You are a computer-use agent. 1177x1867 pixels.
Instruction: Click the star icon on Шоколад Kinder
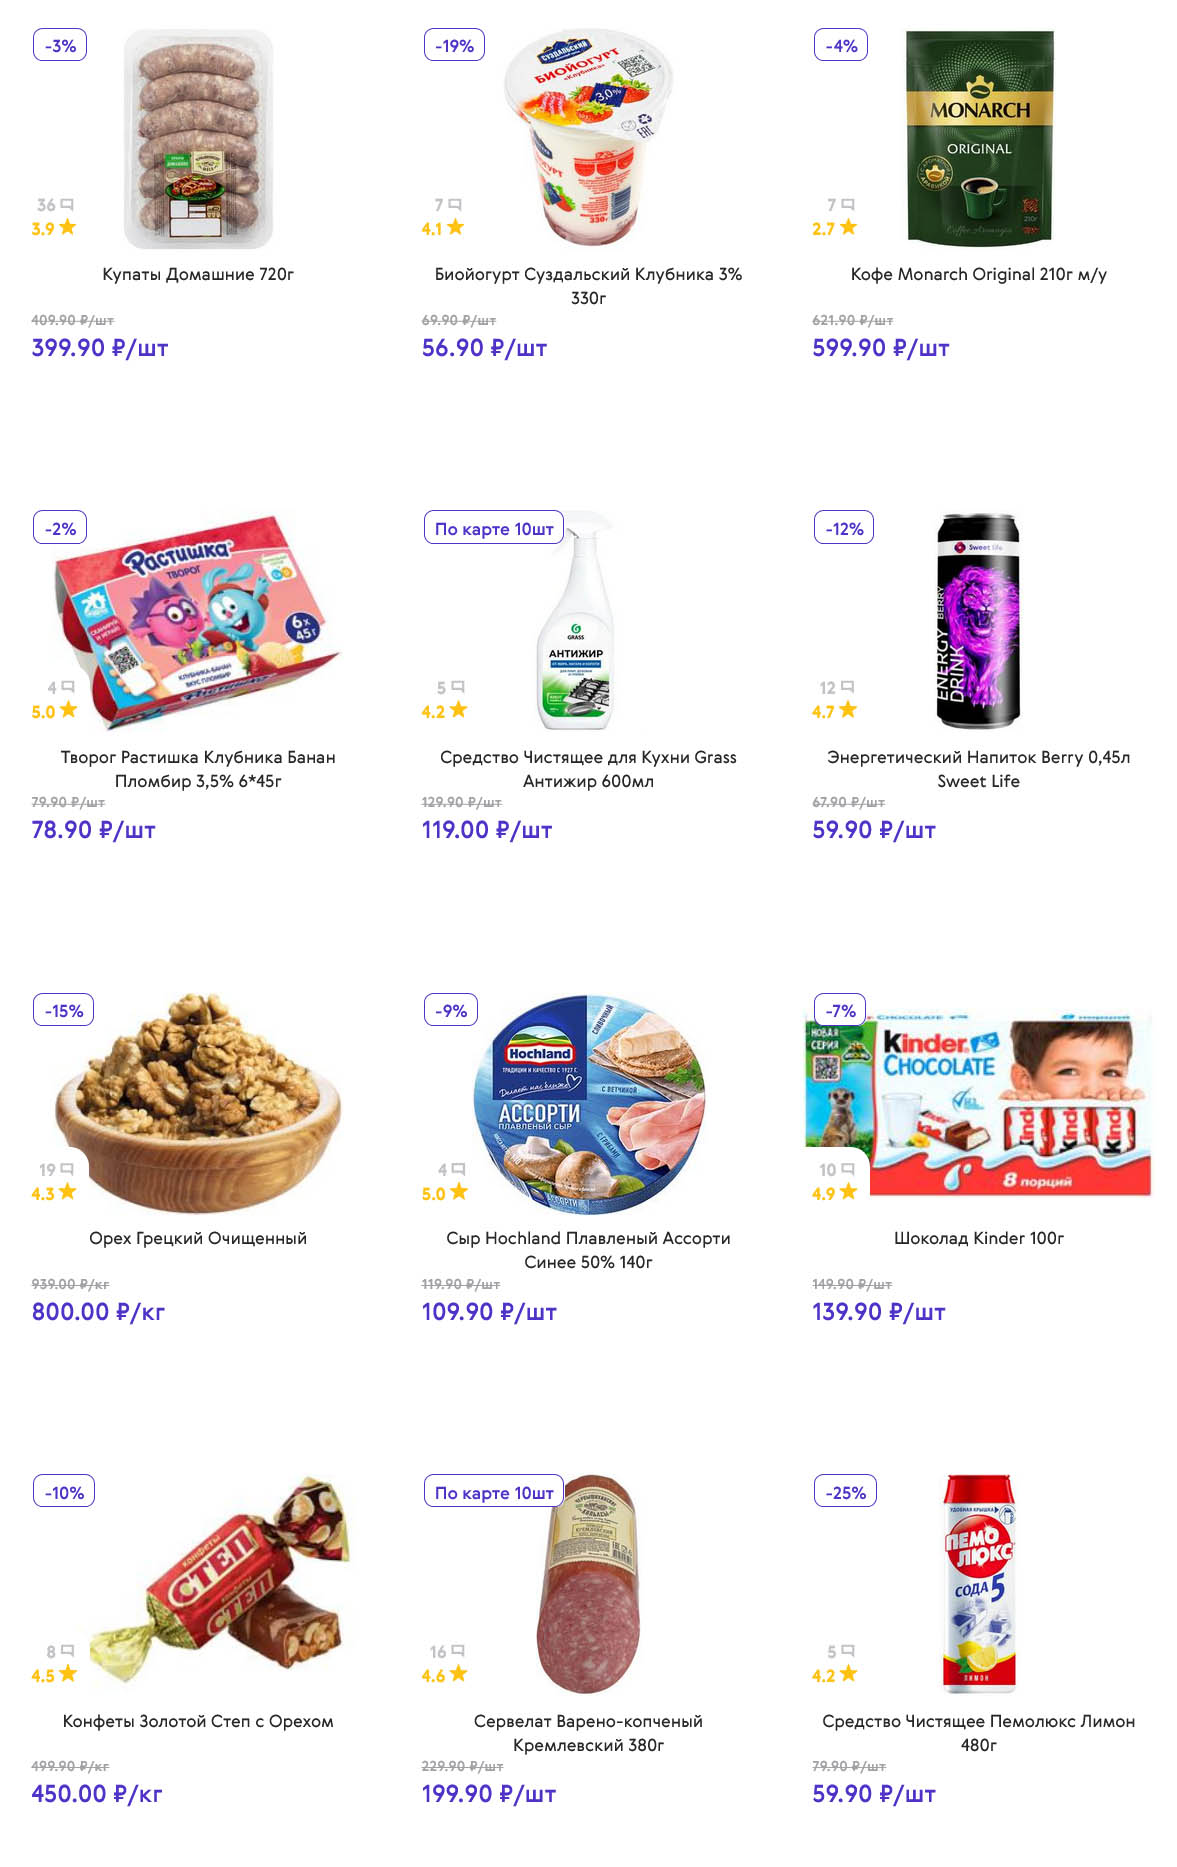tap(848, 1191)
